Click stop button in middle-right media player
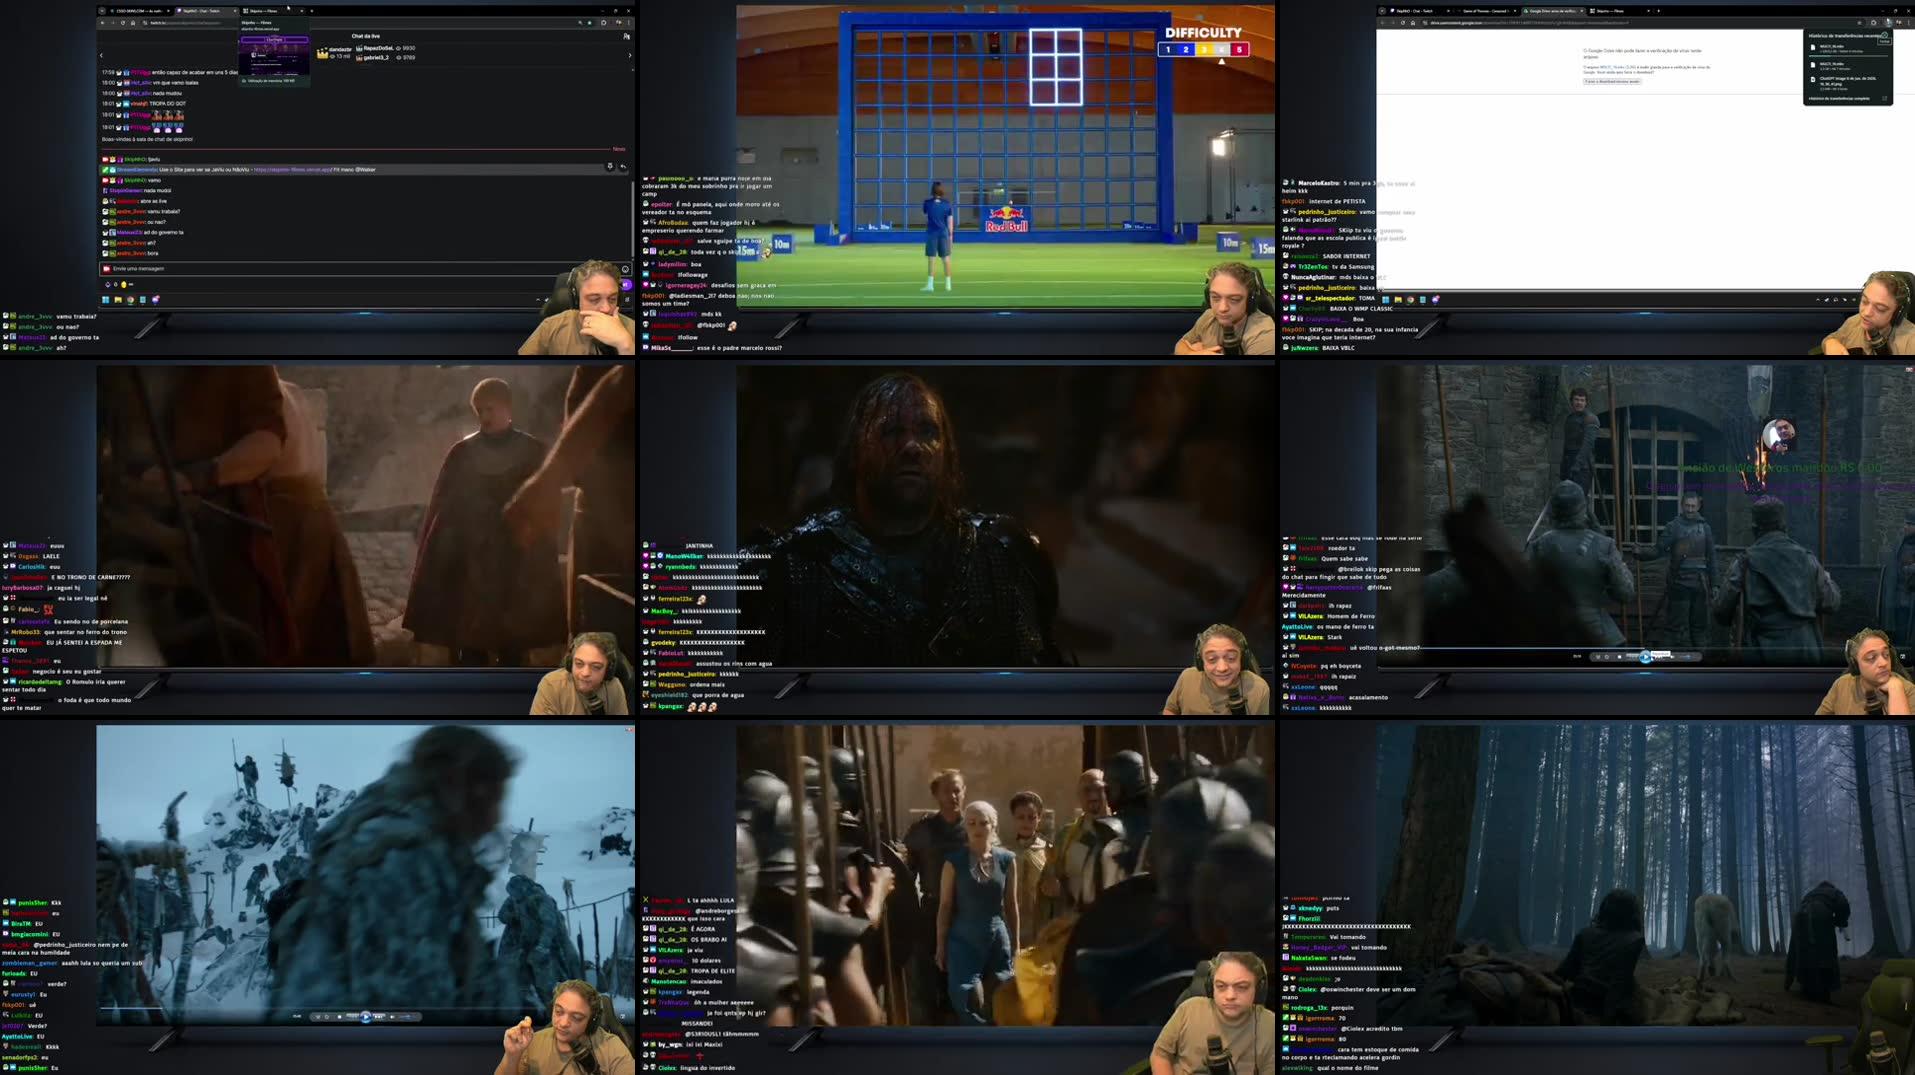Viewport: 1915px width, 1075px height. pyautogui.click(x=1619, y=657)
